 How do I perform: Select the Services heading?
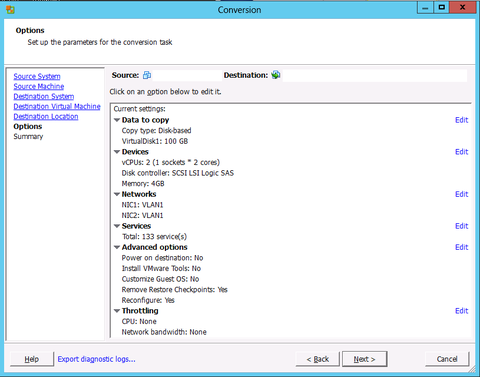pos(136,226)
